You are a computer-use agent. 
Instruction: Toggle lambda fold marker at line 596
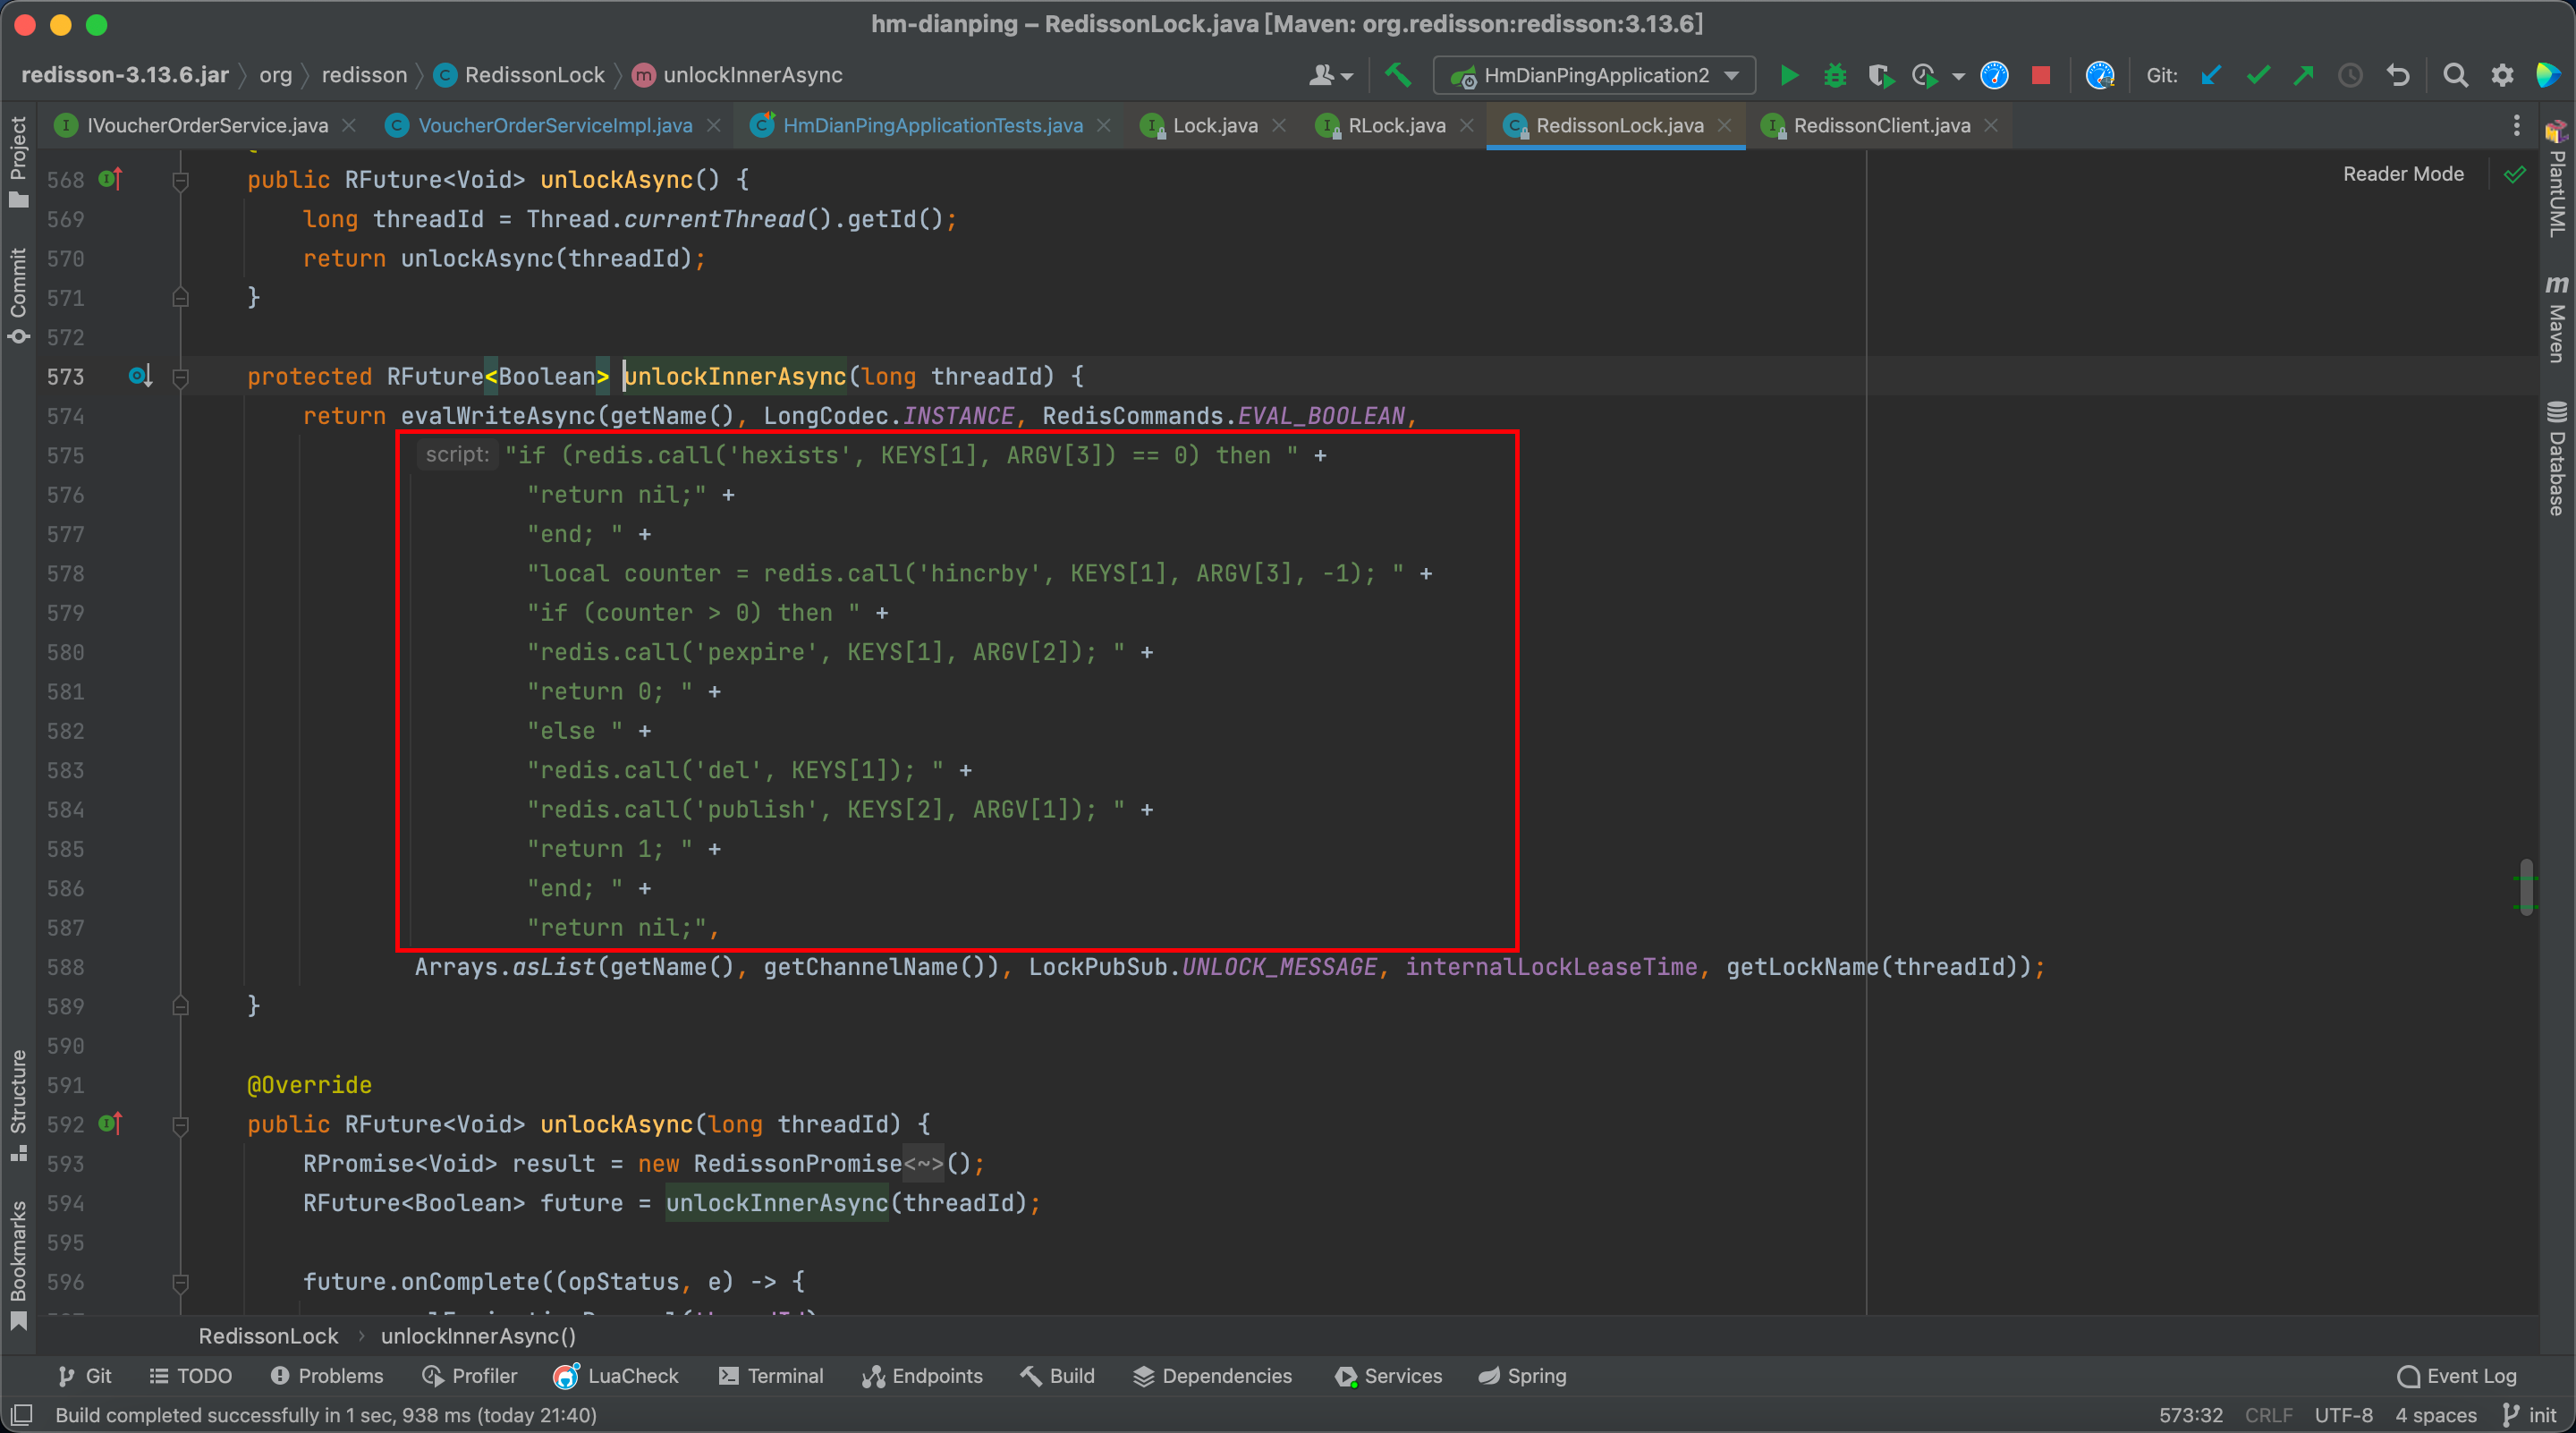[x=181, y=1282]
